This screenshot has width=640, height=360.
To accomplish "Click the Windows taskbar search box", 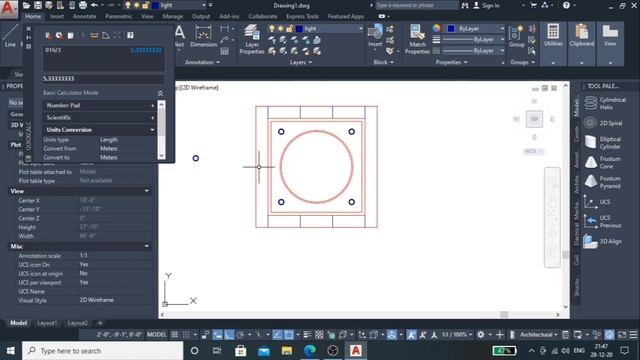I will [x=103, y=351].
